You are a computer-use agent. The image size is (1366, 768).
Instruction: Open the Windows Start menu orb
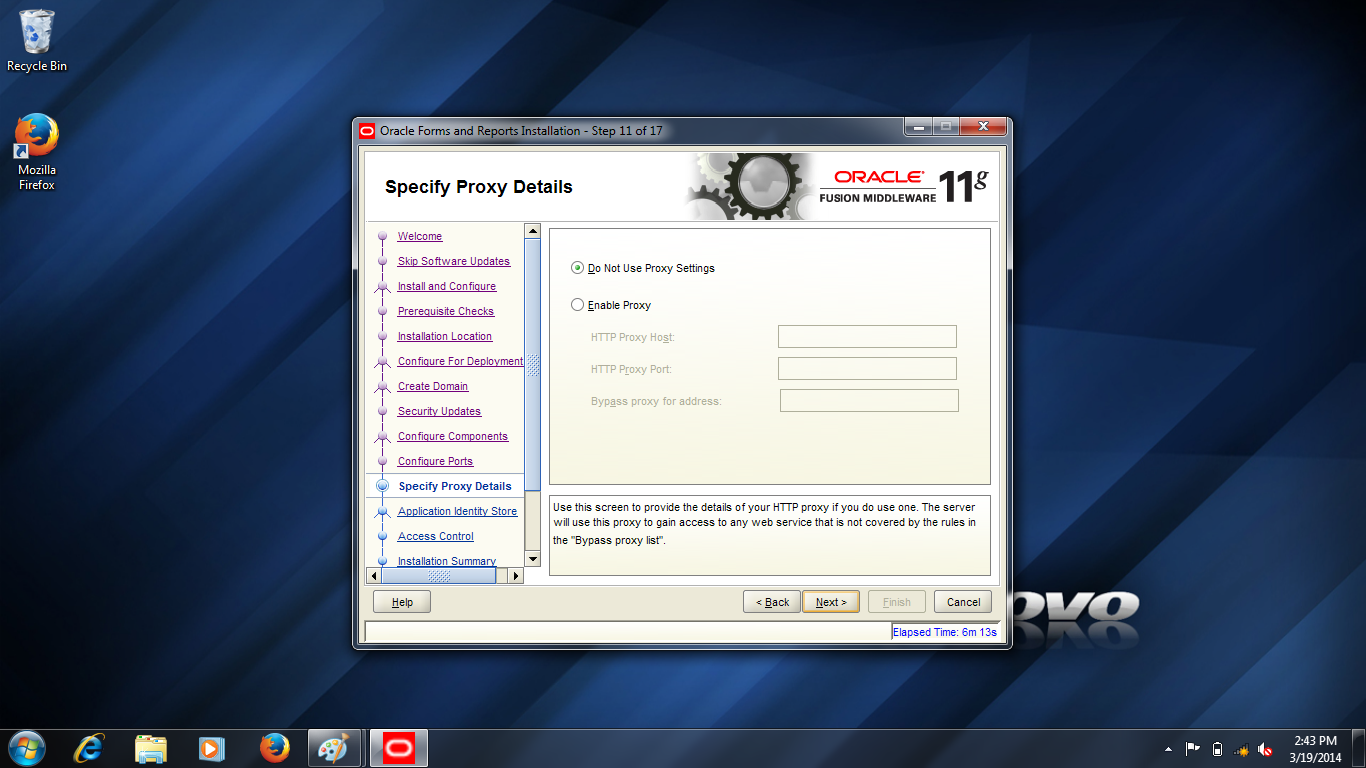click(26, 748)
